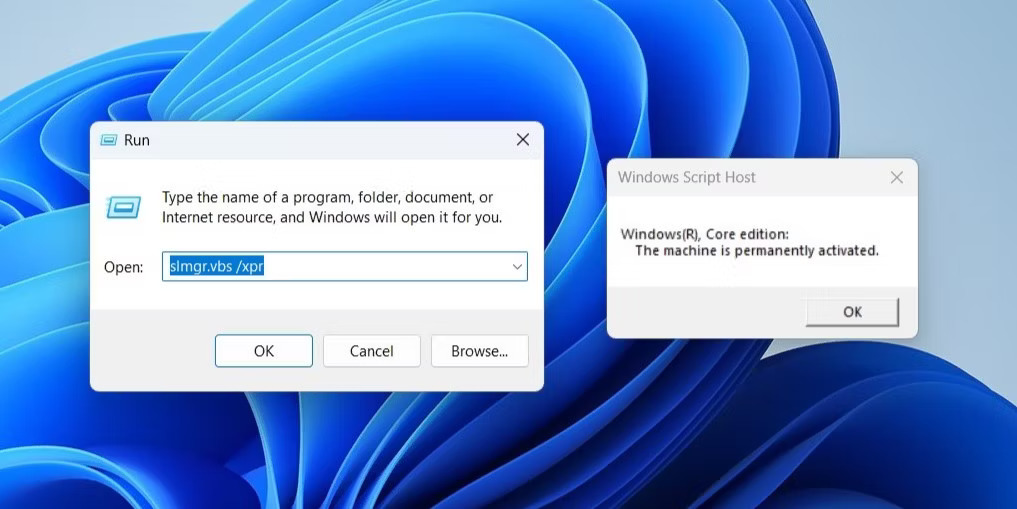
Task: Confirm OK in Windows Script Host
Action: [x=852, y=312]
